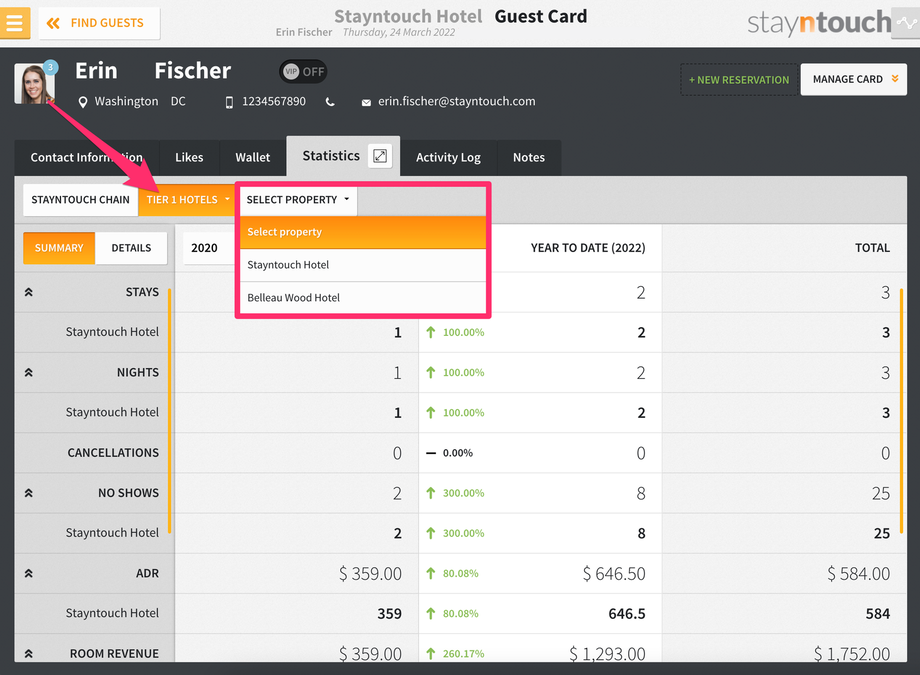Toggle the VIP switch on

tap(303, 72)
